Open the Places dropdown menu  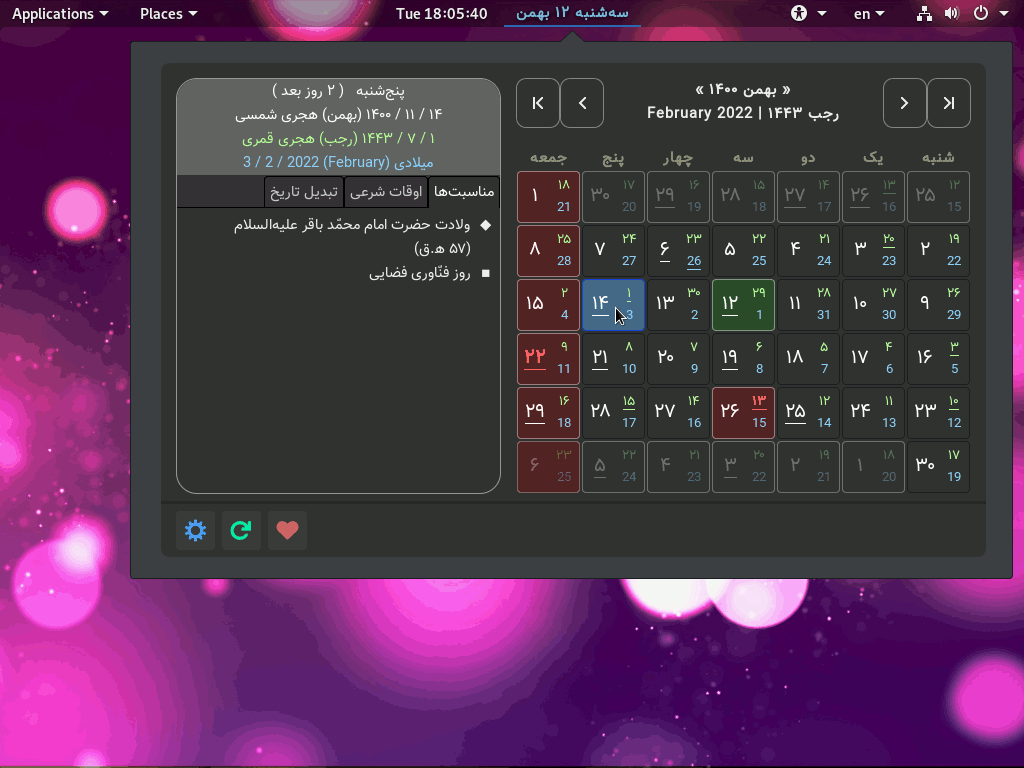168,13
